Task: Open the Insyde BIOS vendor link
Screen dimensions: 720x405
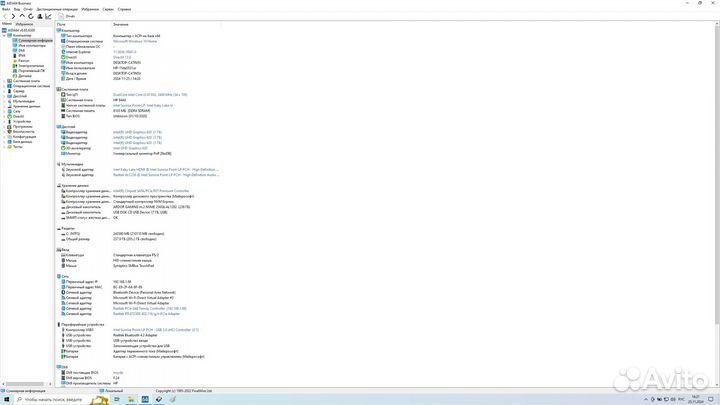Action: [x=118, y=373]
